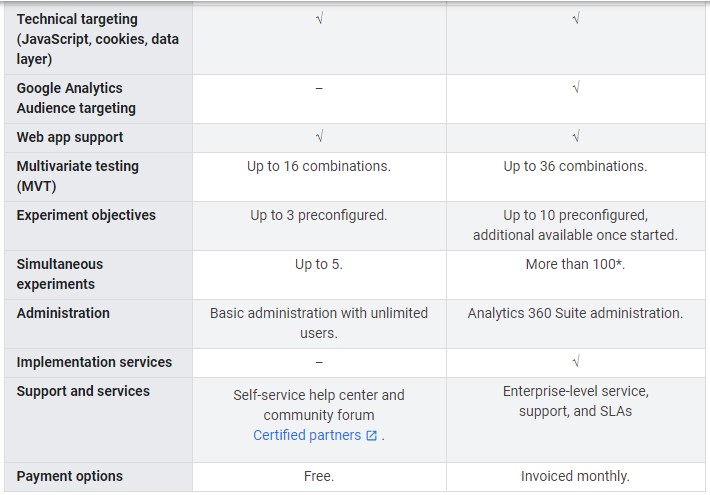
Task: Click 'Enterprise-level service, support, and SLAs' text
Action: 575,401
